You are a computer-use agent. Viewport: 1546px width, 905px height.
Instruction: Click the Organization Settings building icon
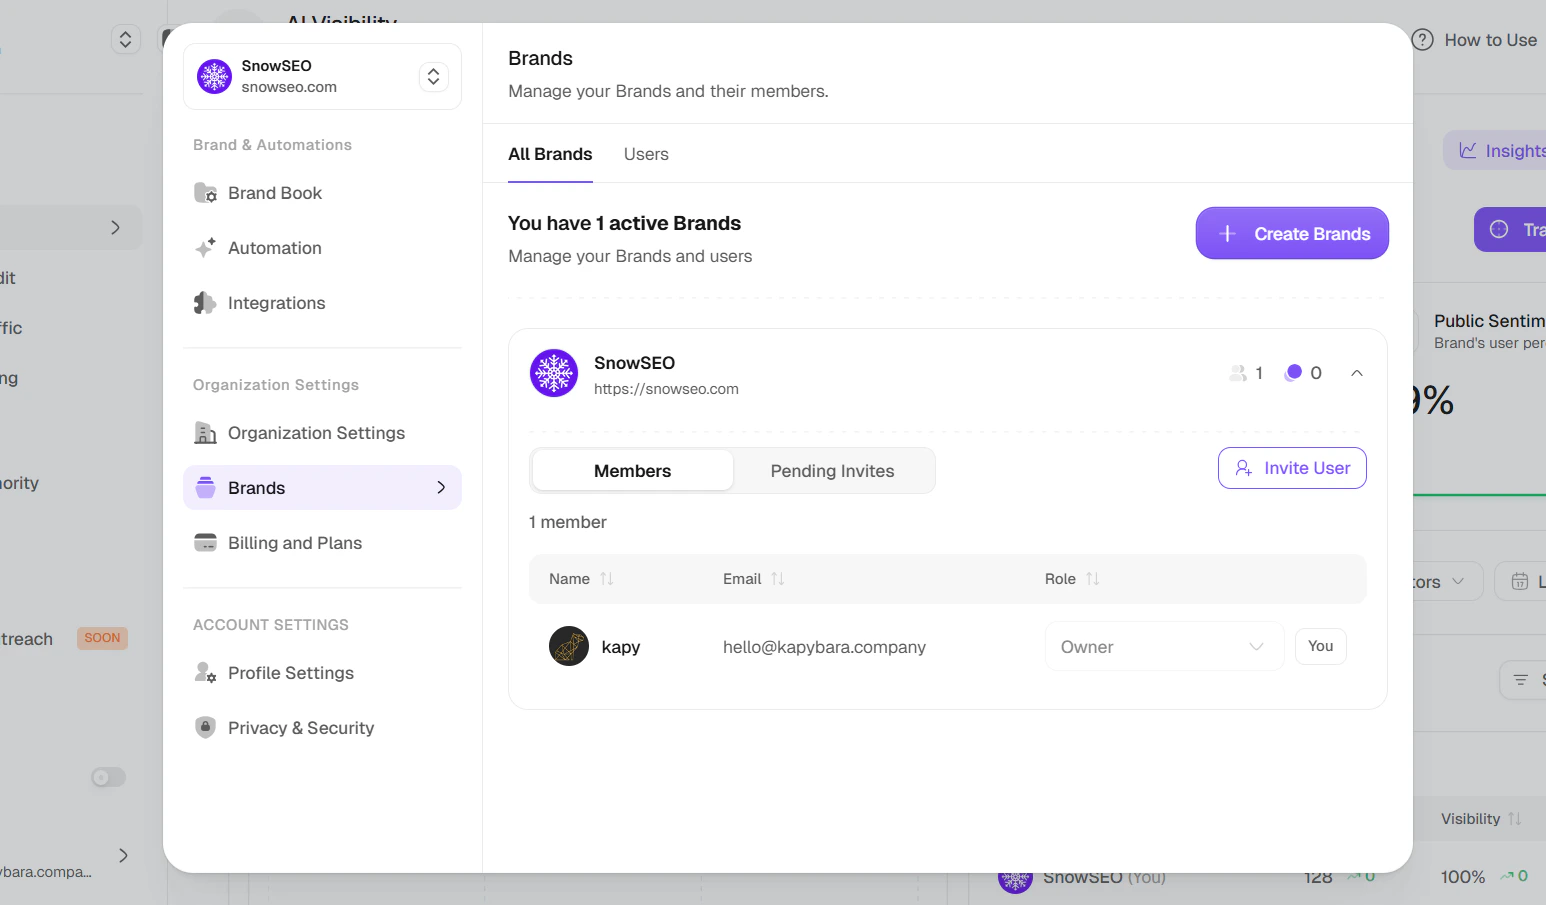tap(205, 432)
